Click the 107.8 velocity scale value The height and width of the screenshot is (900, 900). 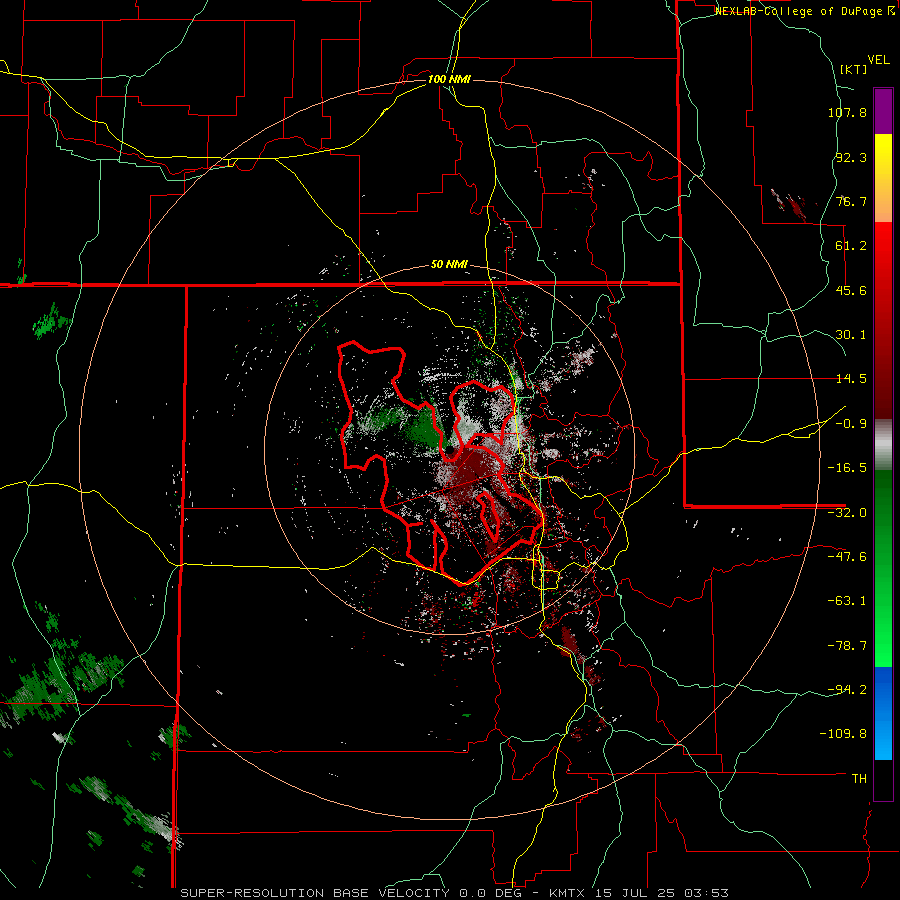pos(847,112)
